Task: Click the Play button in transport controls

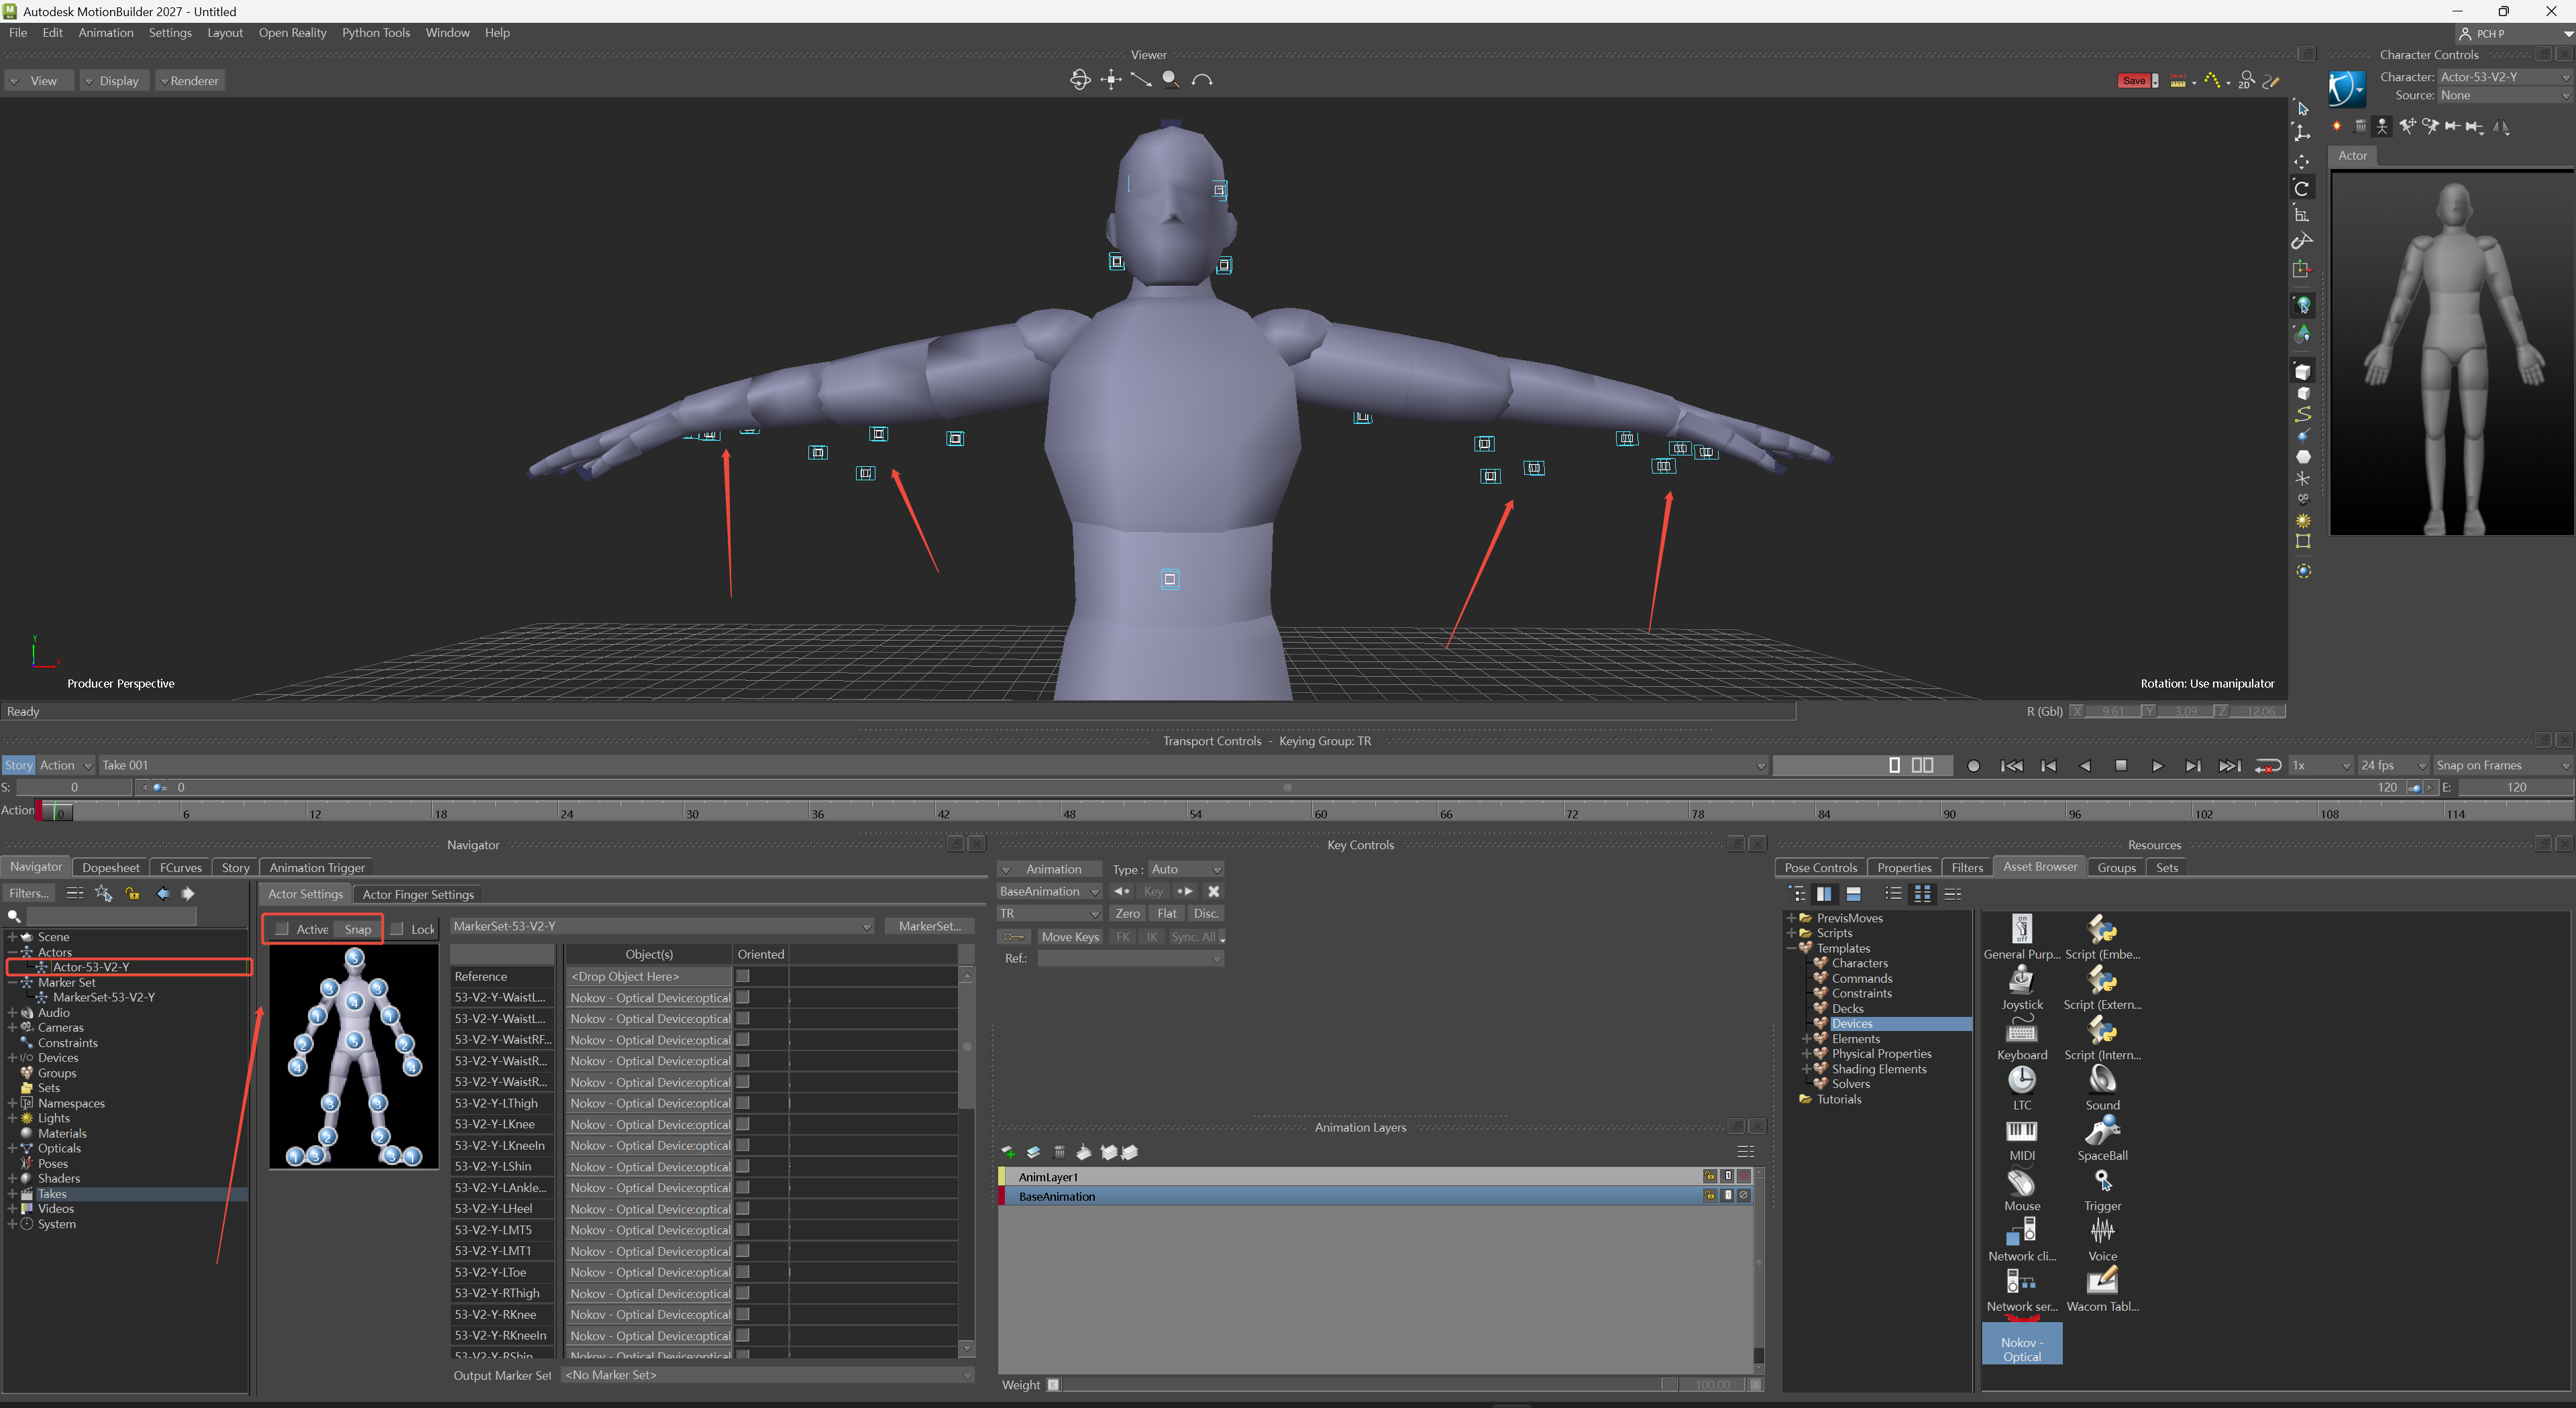Action: coord(2157,765)
